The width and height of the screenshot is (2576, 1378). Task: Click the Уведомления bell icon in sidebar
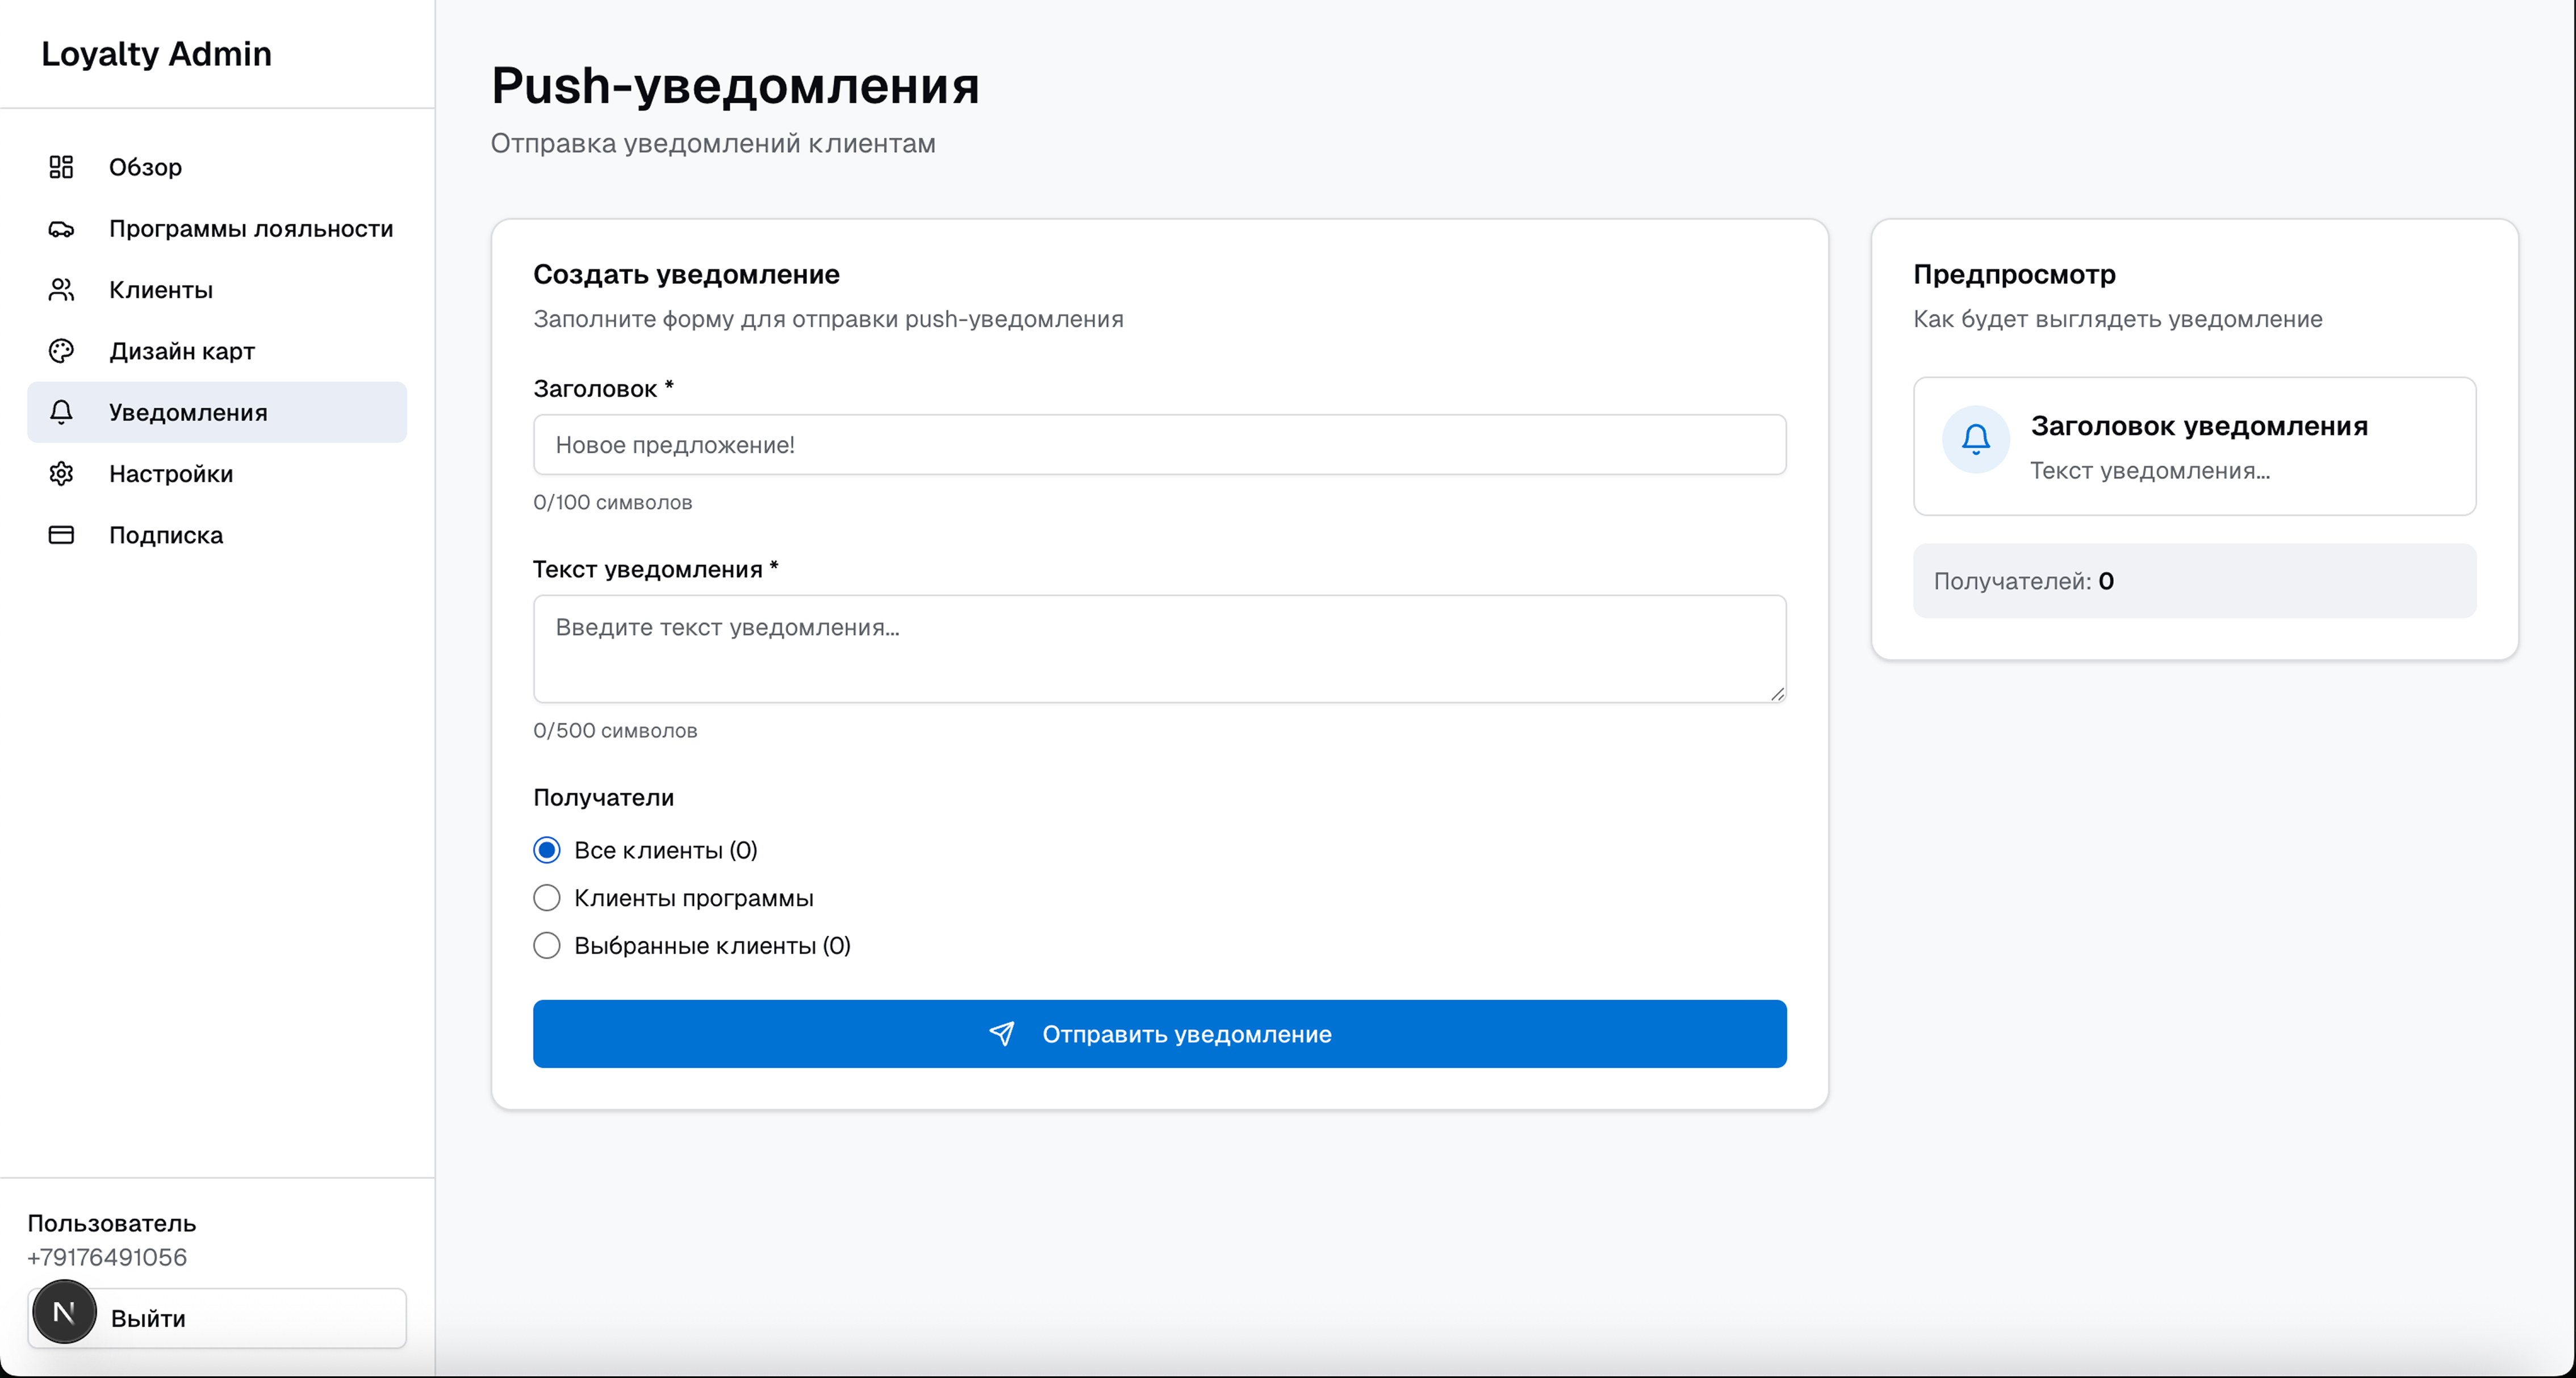click(61, 412)
